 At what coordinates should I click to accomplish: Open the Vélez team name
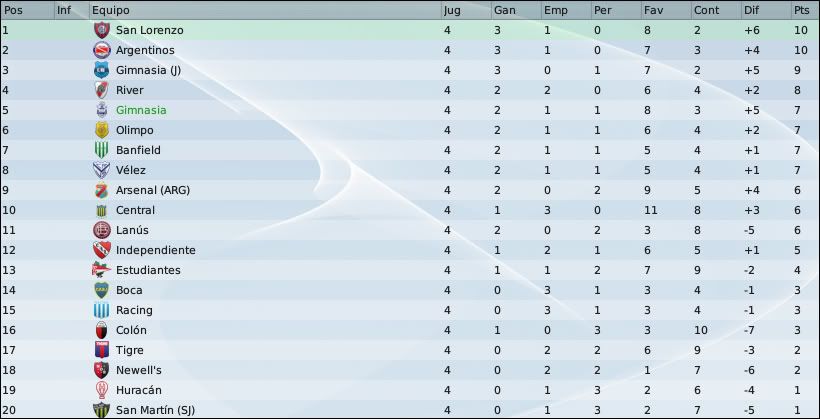131,170
